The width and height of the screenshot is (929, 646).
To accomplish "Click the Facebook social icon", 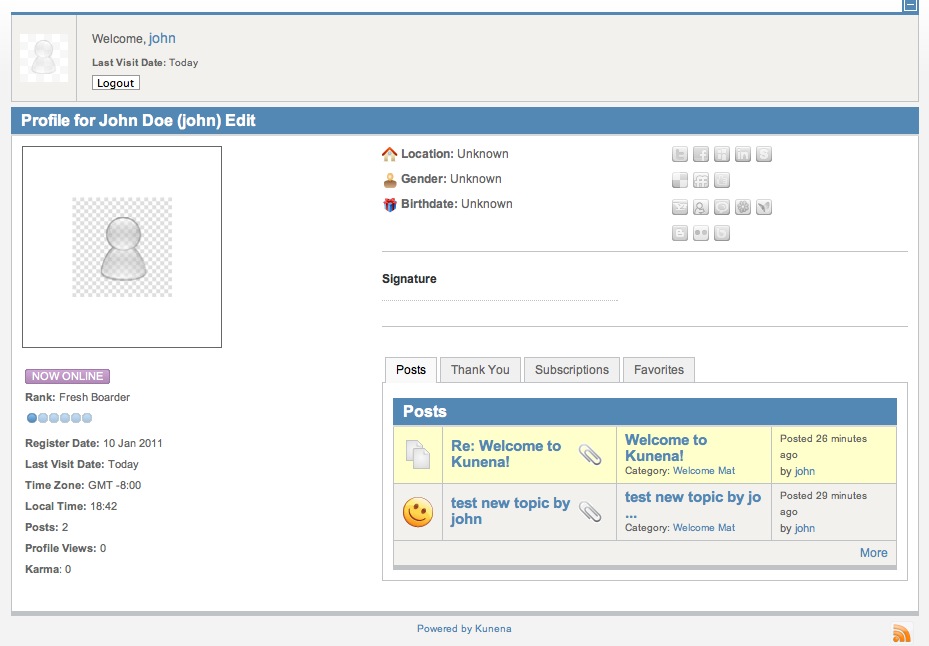I will [x=701, y=155].
